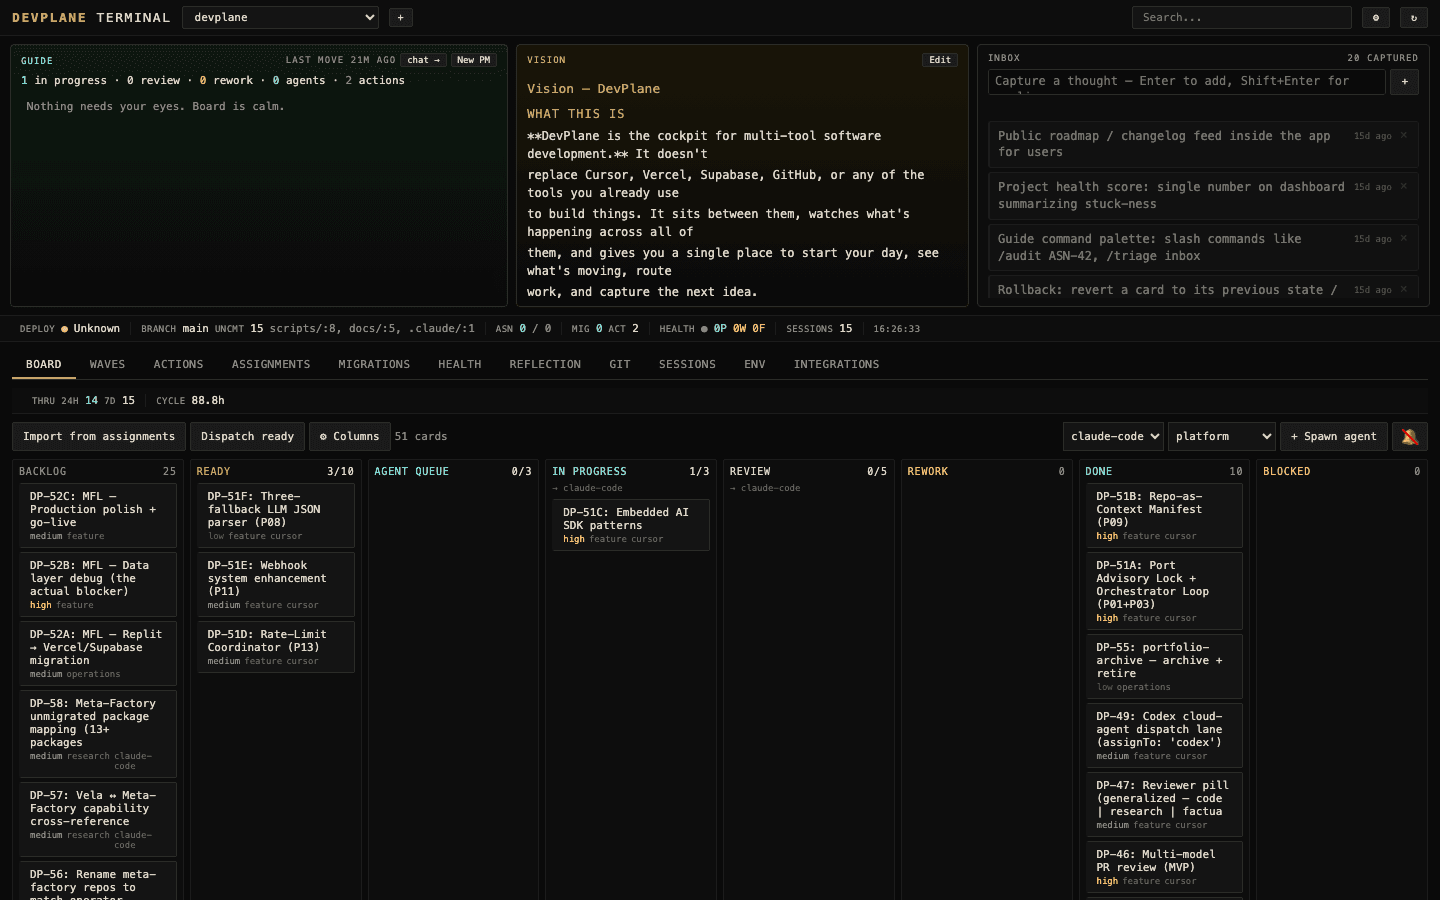Open card DP-55: portfolio-archive
Viewport: 1440px width, 900px height.
pyautogui.click(x=1164, y=666)
